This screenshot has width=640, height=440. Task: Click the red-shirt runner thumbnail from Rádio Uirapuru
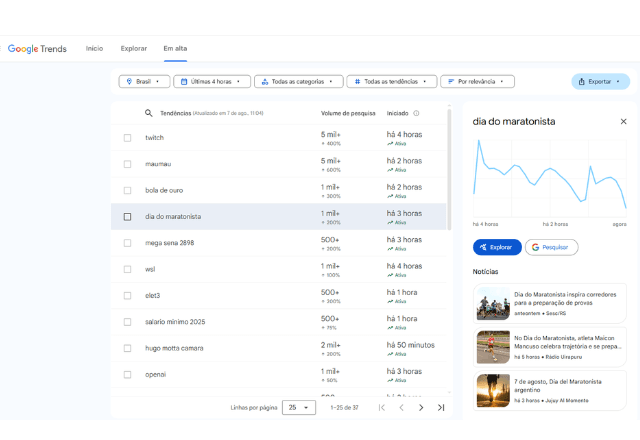493,347
